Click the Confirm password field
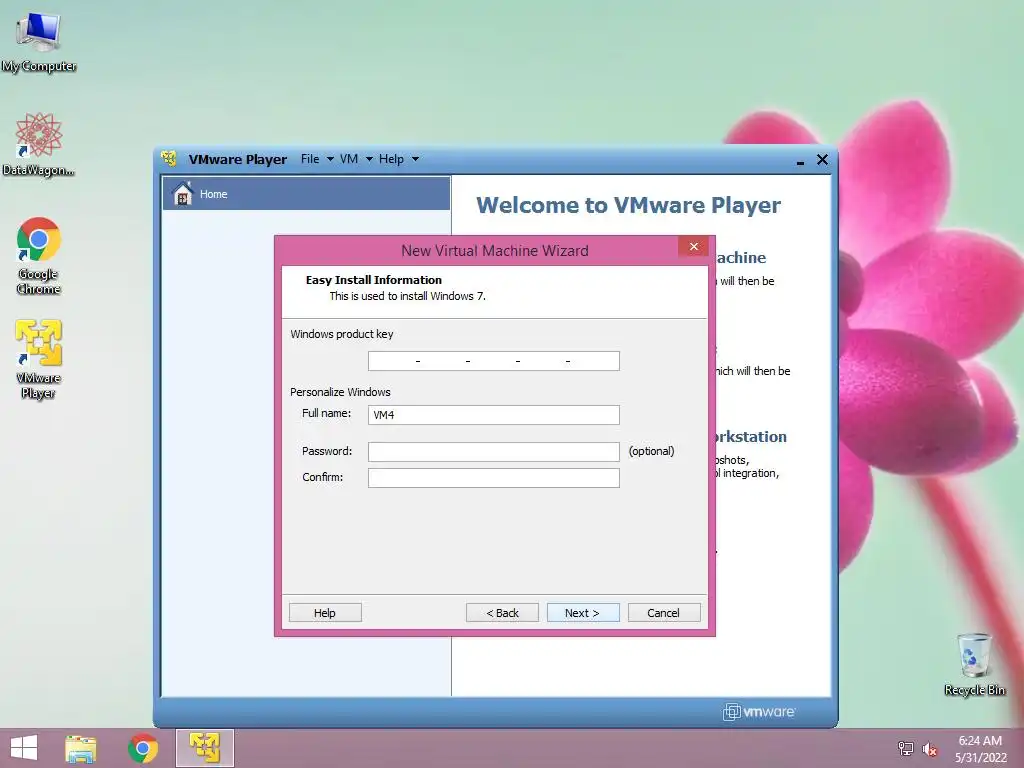The image size is (1024, 768). 494,477
